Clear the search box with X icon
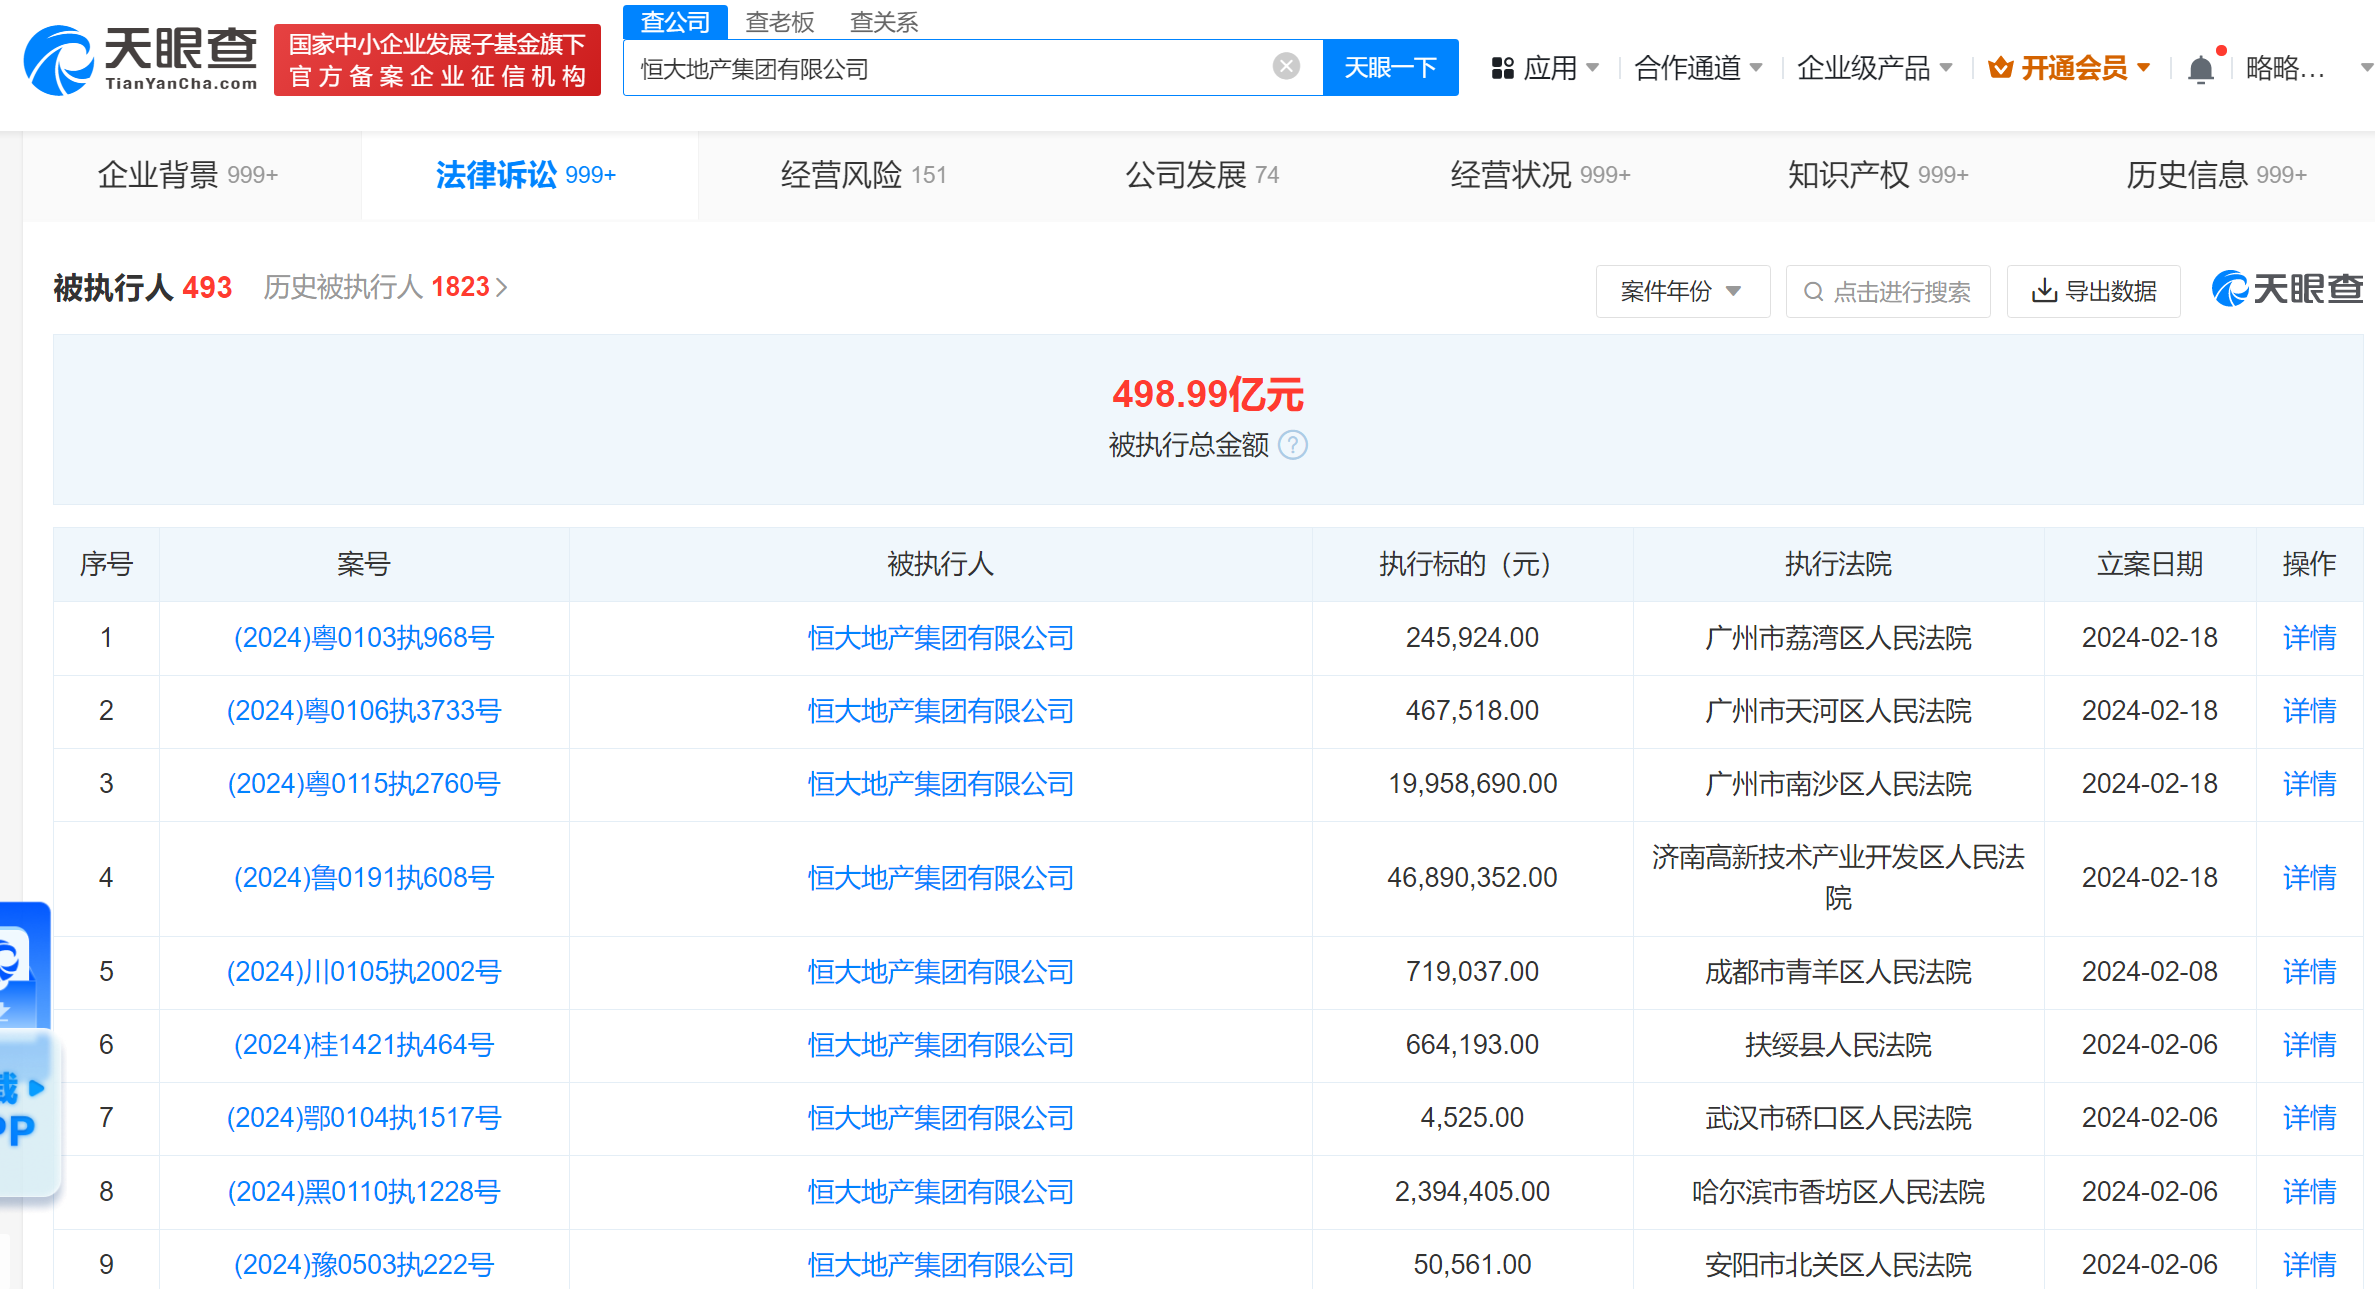Screen dimensions: 2375x1289 [1286, 67]
